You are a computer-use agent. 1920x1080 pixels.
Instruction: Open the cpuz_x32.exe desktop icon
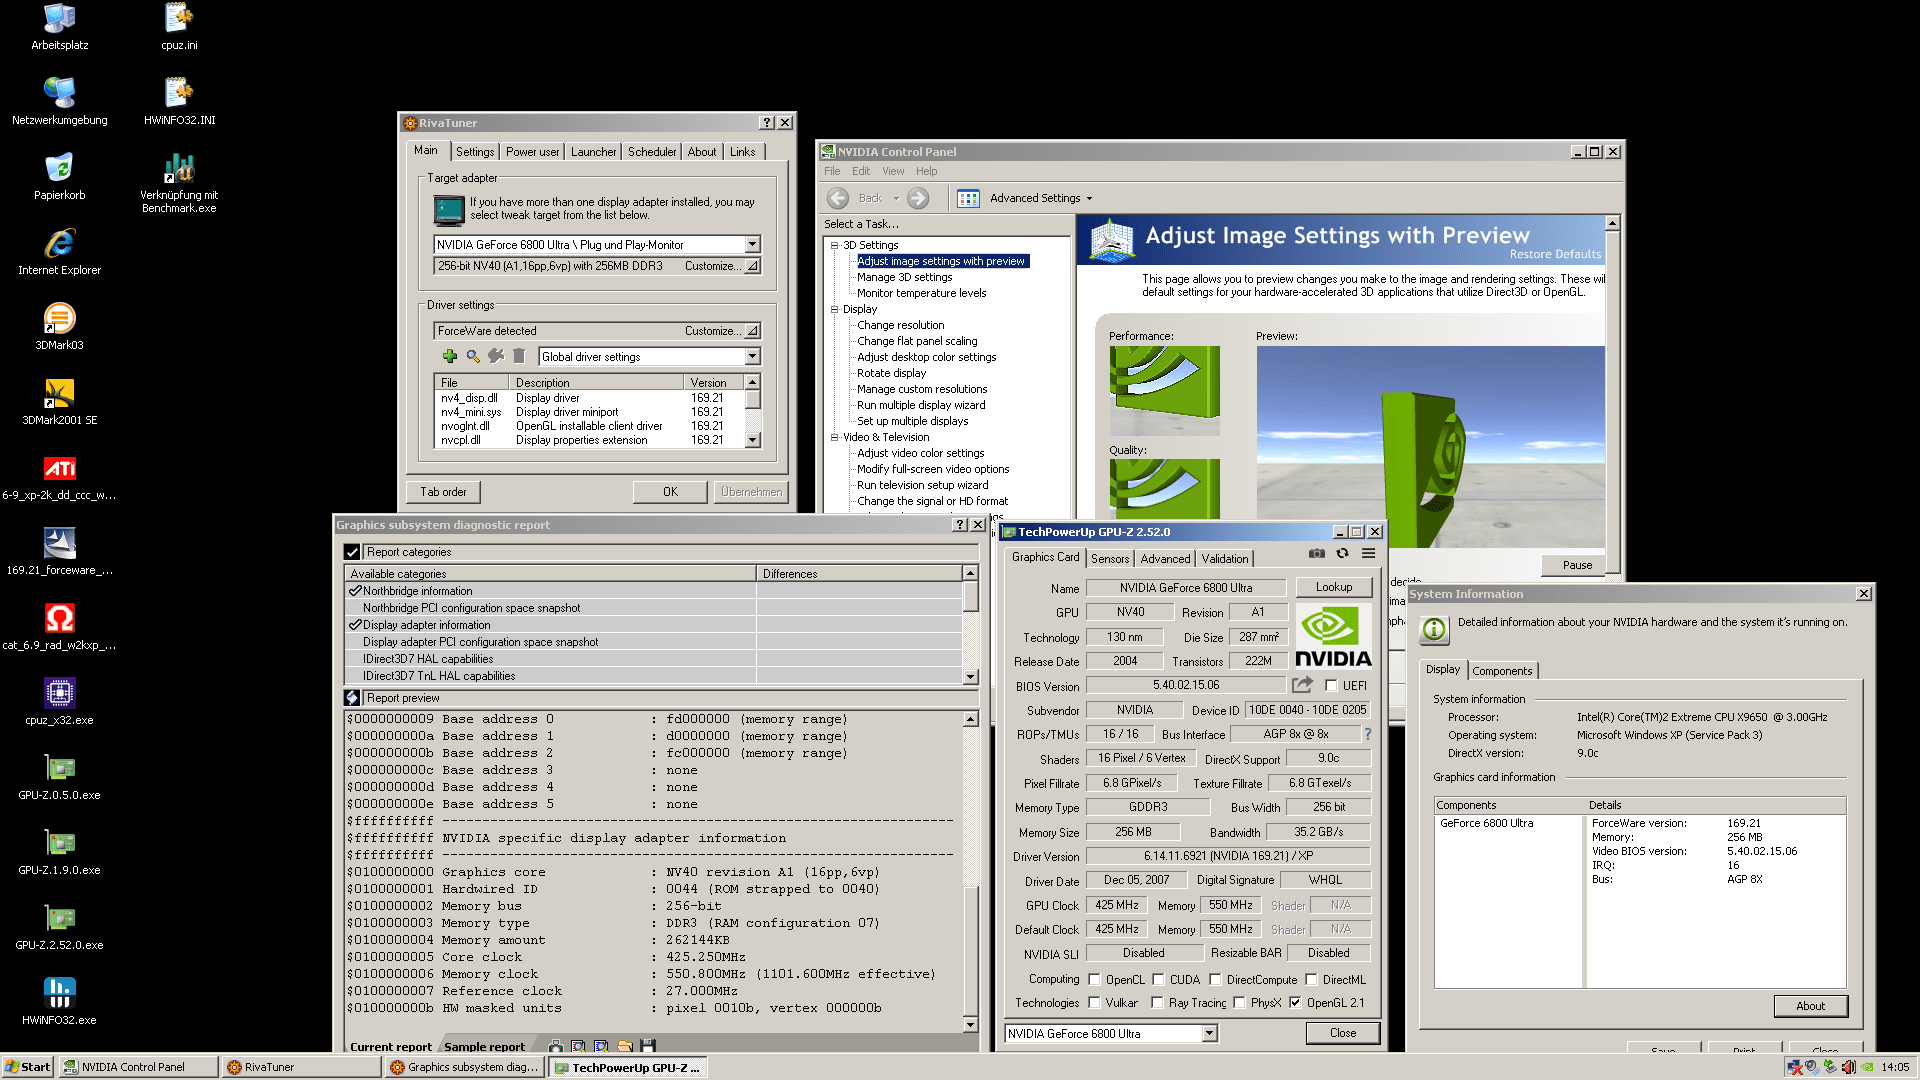(x=59, y=702)
